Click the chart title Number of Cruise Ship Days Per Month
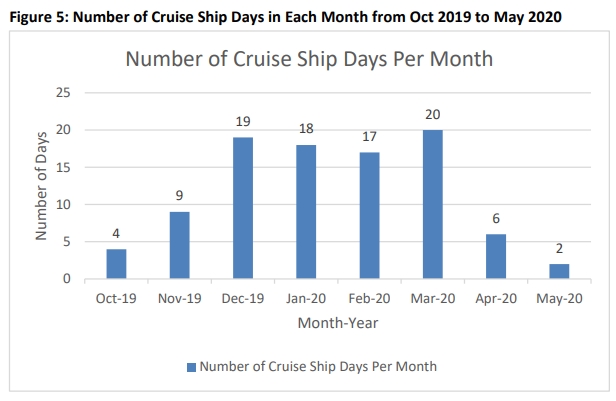Screen dimensions: 616x401 tap(309, 59)
